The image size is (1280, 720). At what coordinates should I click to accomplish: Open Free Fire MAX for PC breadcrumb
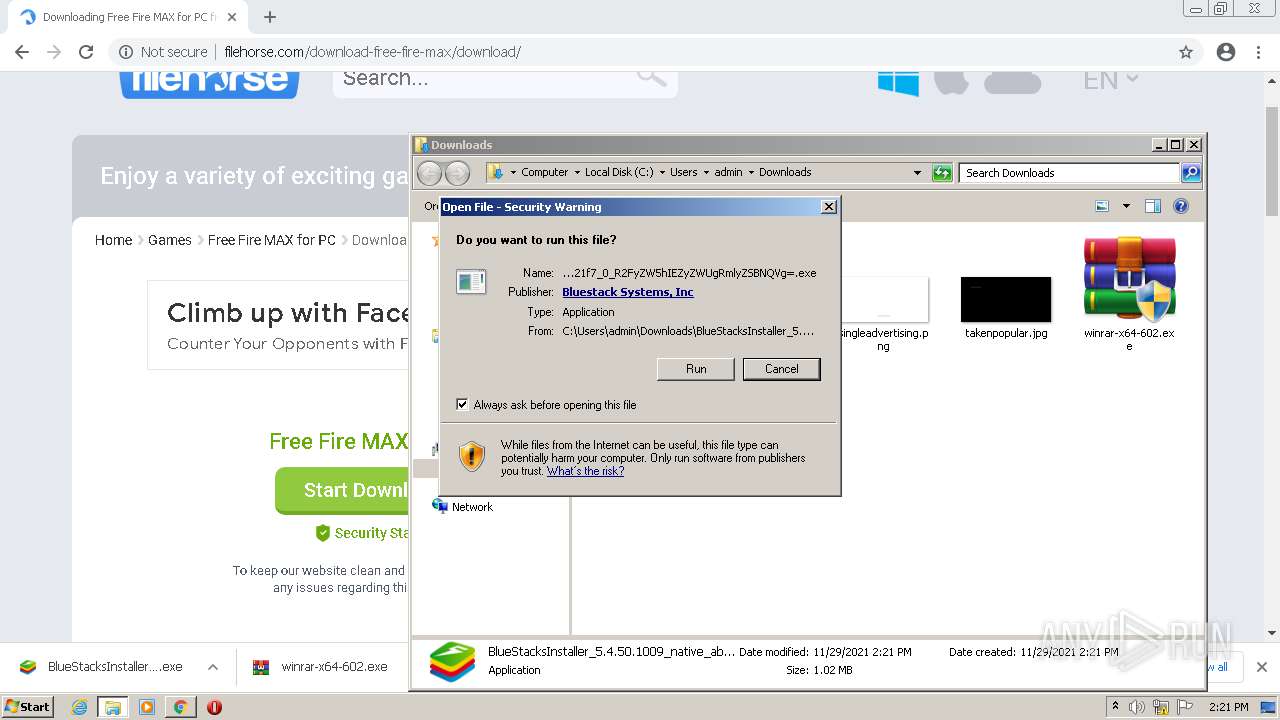click(271, 240)
